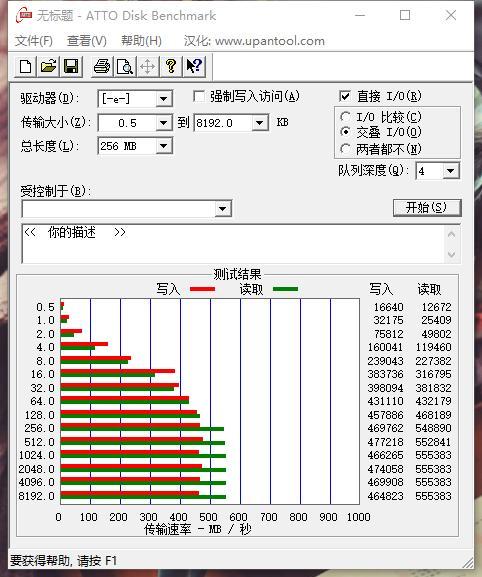Open About via the question mark icon

pyautogui.click(x=170, y=67)
